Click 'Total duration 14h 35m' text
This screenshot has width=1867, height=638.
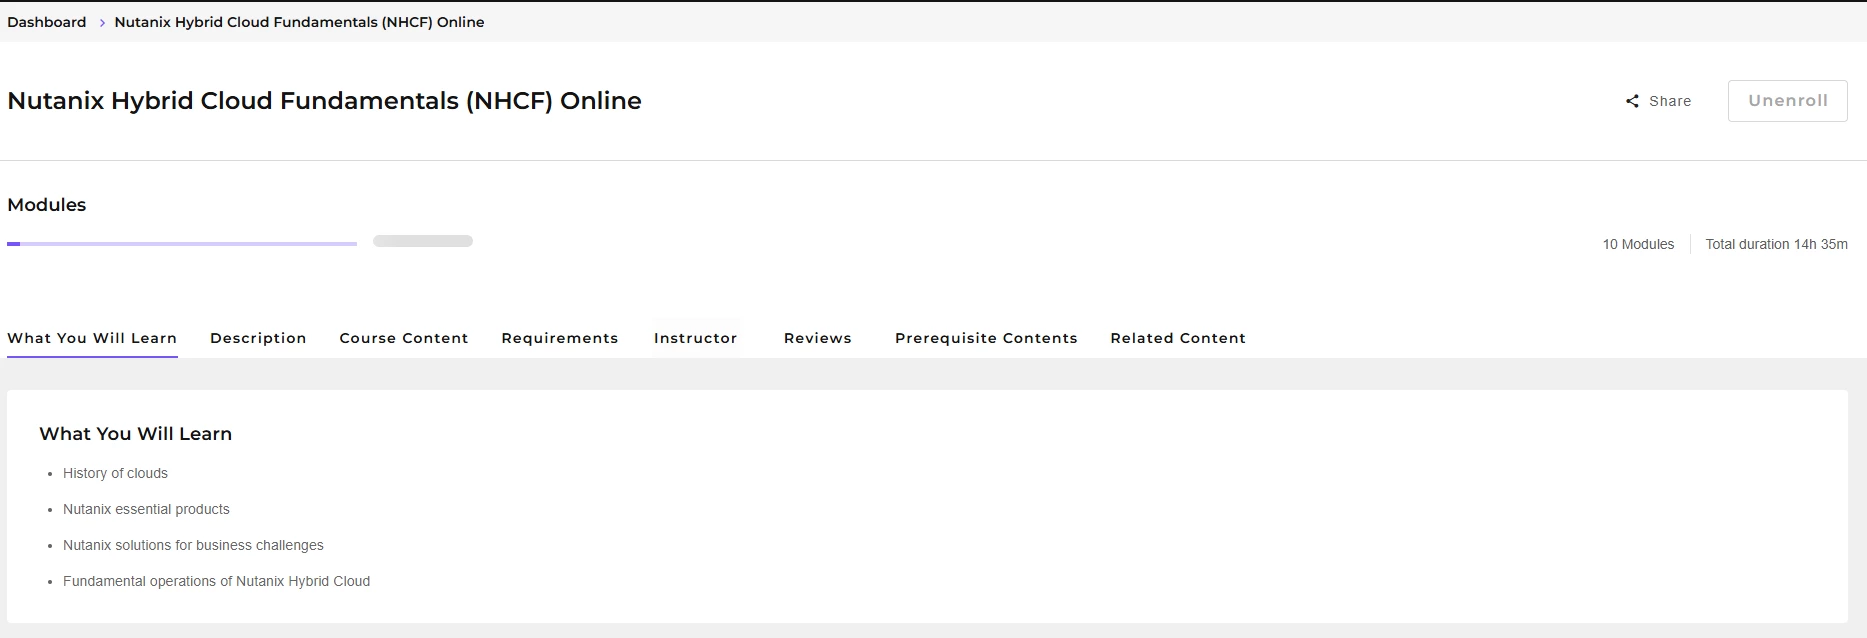coord(1776,244)
